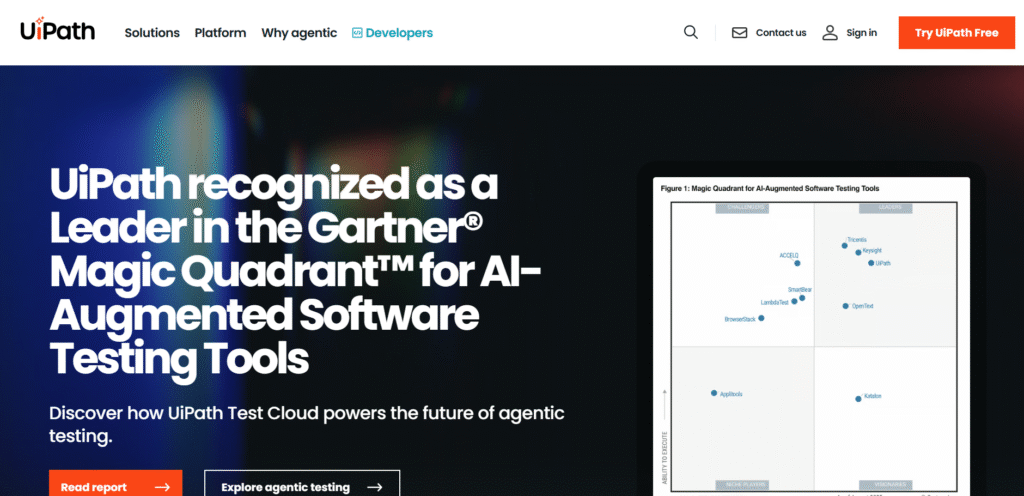Select the Why agentic menu item

coord(299,33)
